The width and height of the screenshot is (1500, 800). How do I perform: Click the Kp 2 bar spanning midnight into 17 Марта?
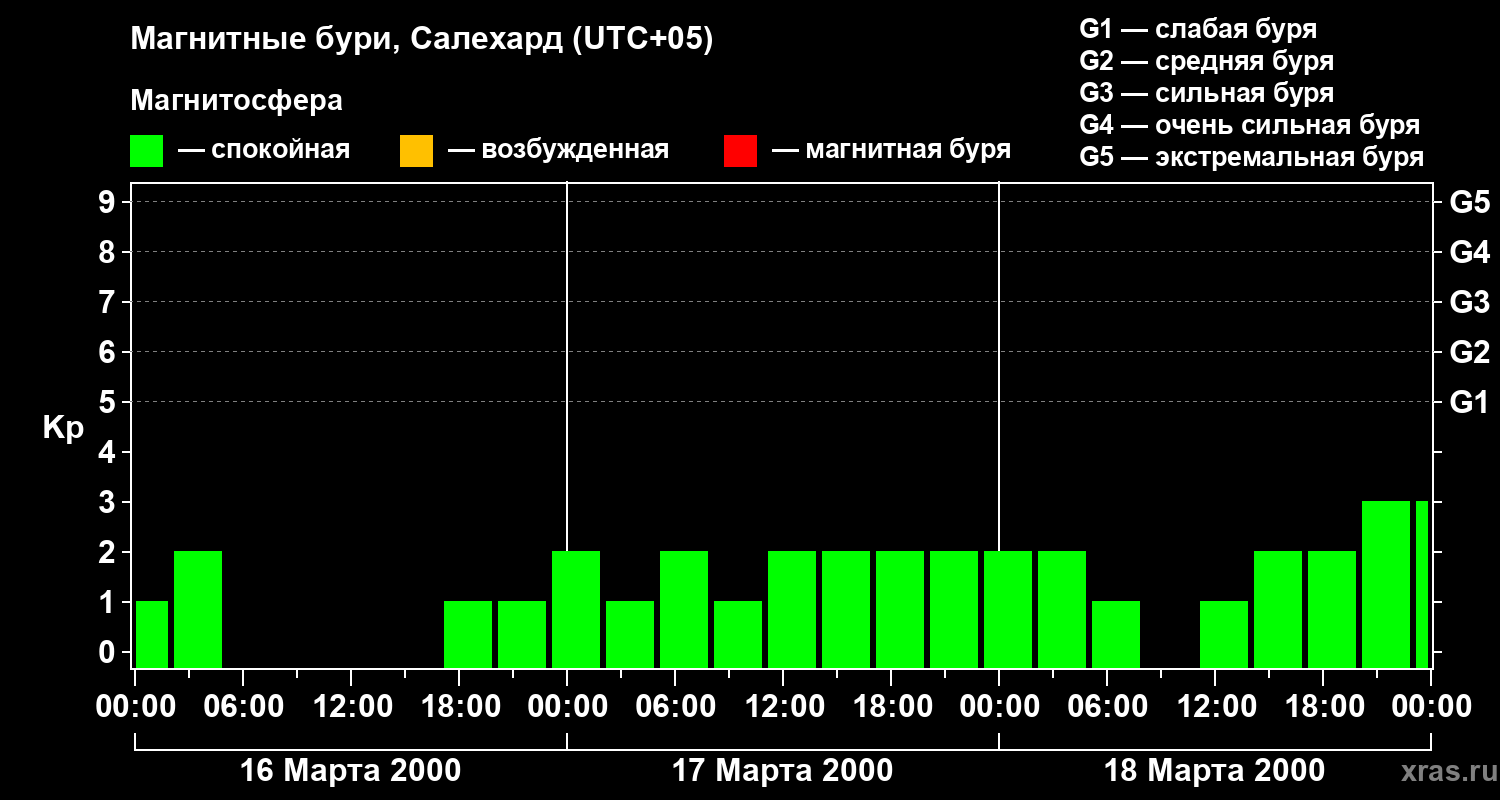pos(576,610)
